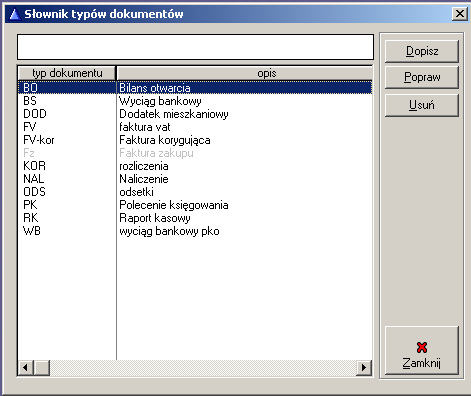The image size is (471, 396).
Task: Click the 'Faktura korygująca' description
Action: pos(165,140)
